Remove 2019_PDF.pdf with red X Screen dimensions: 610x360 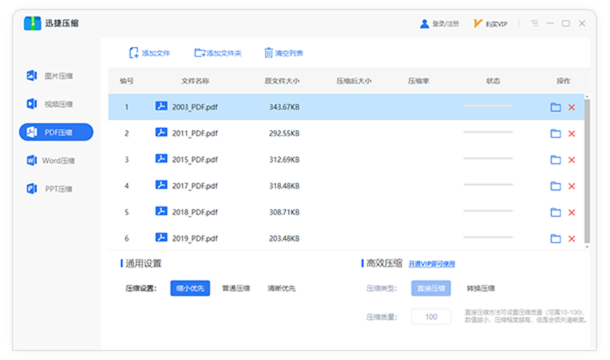point(571,239)
